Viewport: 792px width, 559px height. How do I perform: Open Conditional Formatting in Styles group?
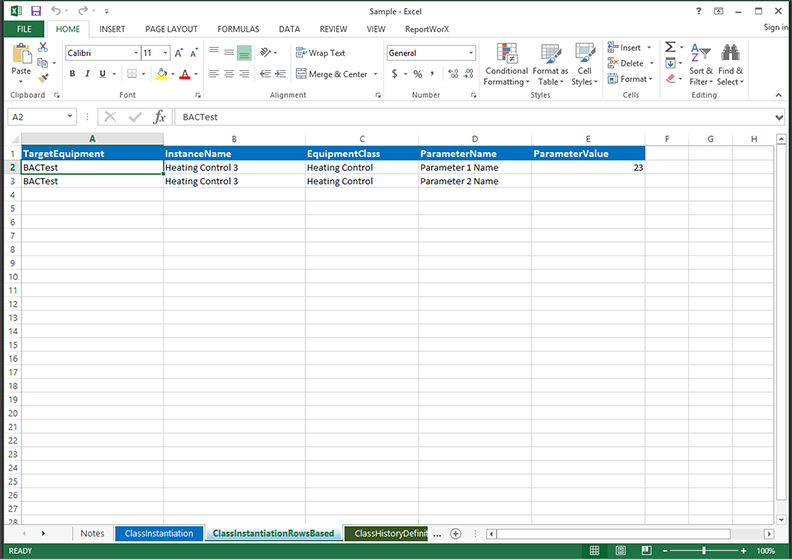[506, 64]
